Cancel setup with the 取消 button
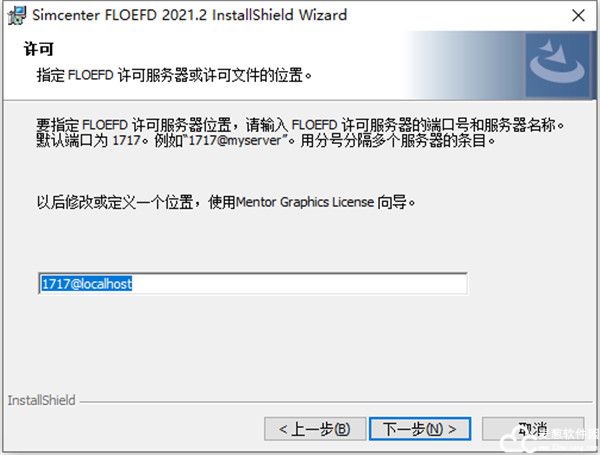 pyautogui.click(x=533, y=429)
